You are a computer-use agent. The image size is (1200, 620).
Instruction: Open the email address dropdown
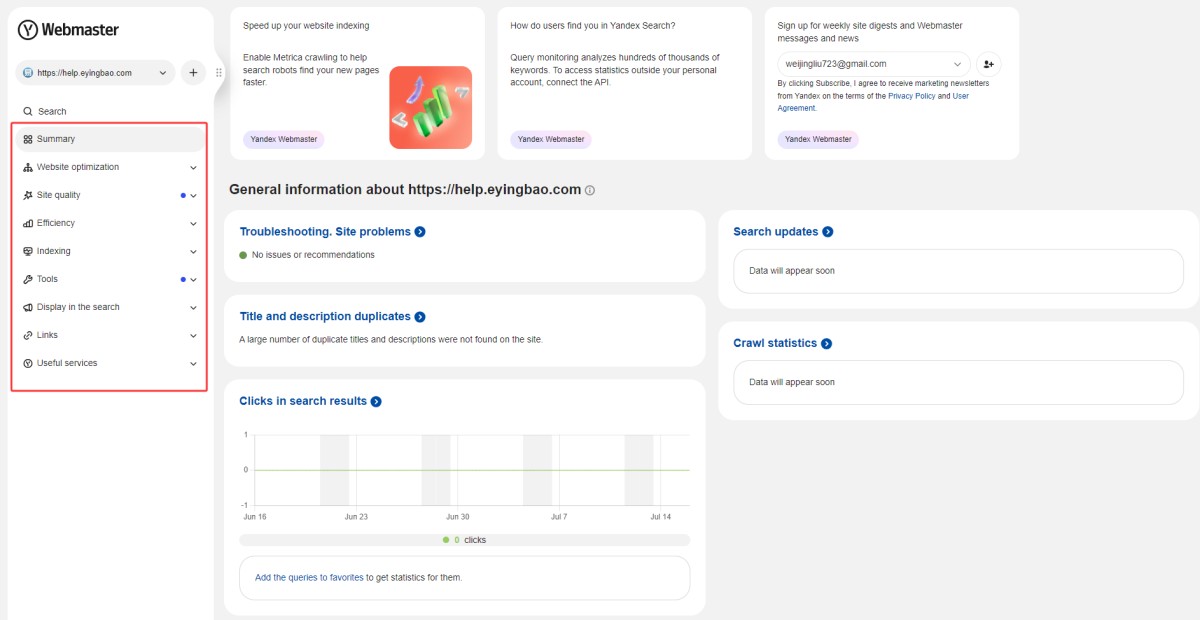874,64
